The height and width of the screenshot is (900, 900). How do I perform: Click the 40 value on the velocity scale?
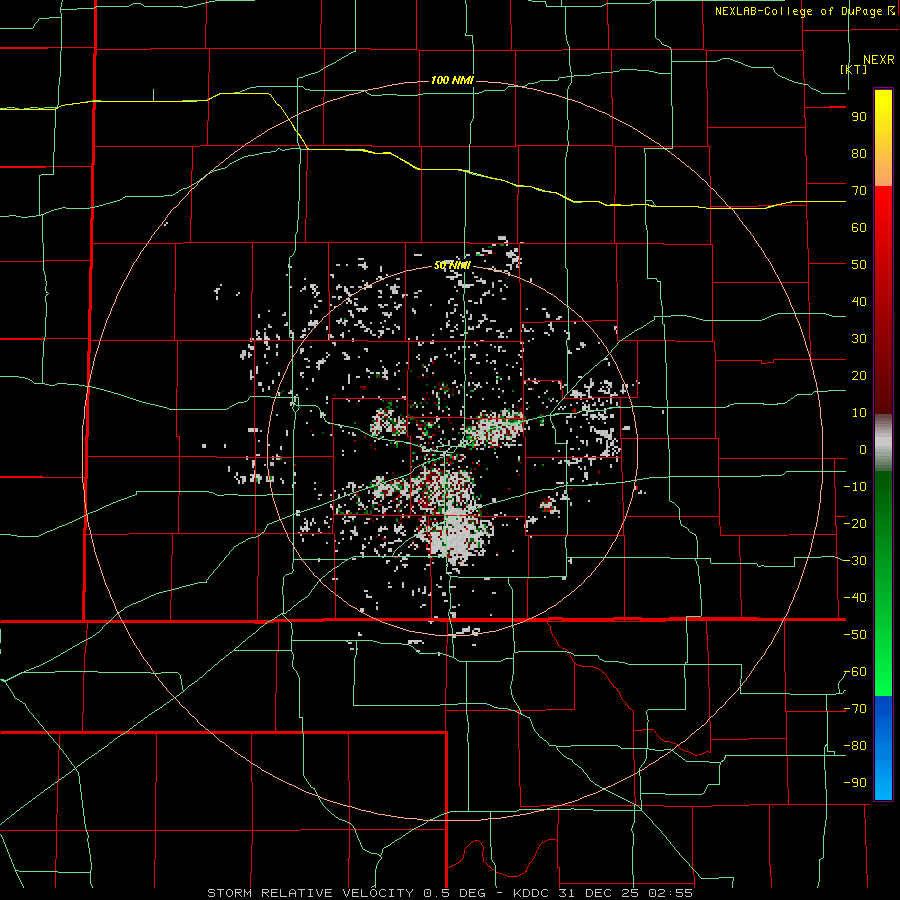coord(859,301)
